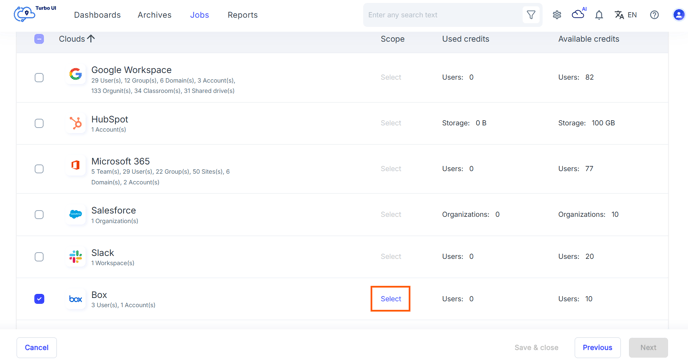688x361 pixels.
Task: Click the Google Workspace logo icon
Action: 75,74
